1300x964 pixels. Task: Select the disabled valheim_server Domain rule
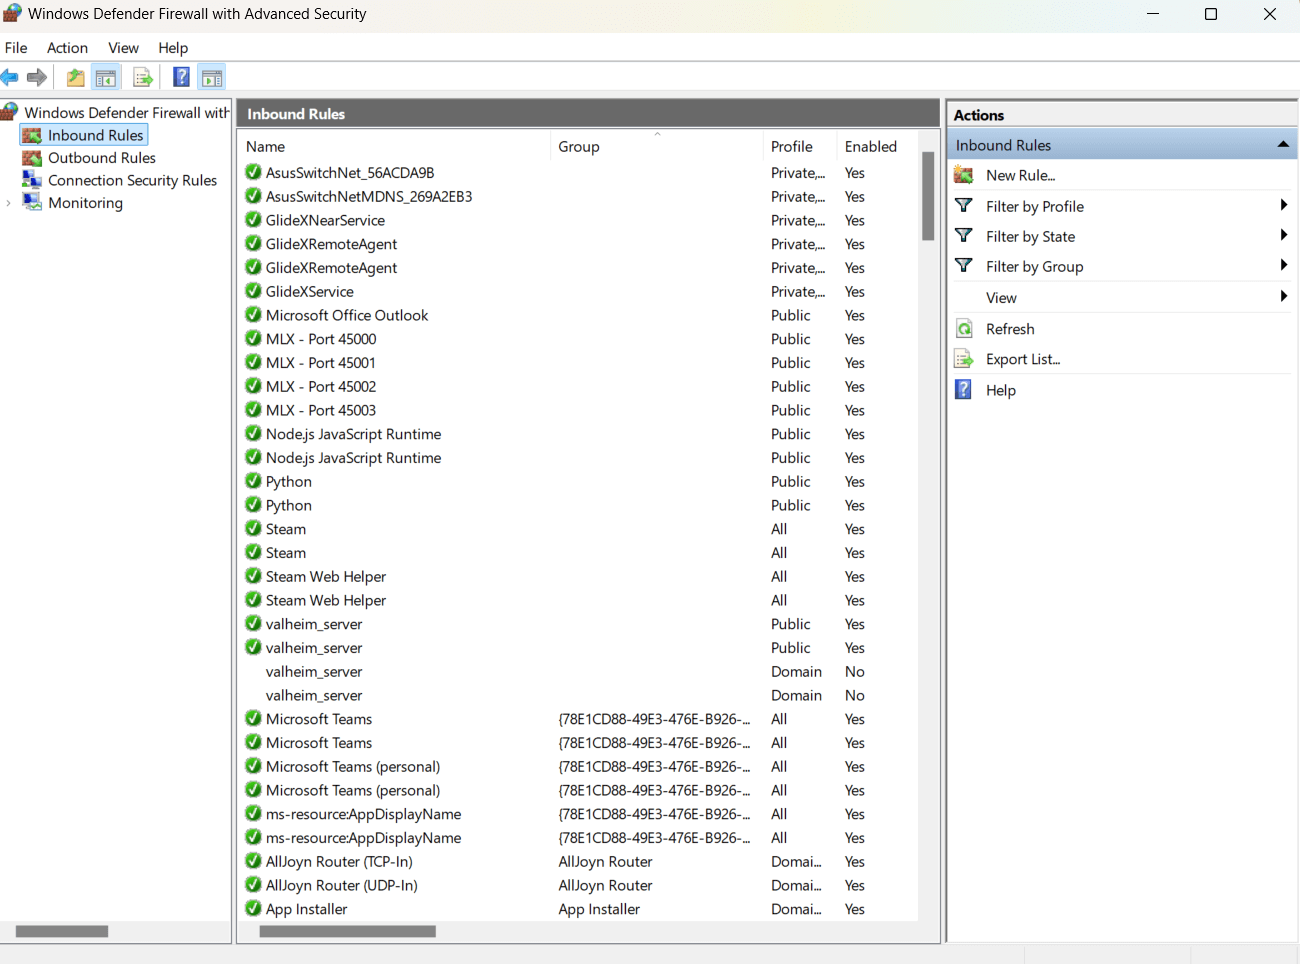[x=314, y=672]
